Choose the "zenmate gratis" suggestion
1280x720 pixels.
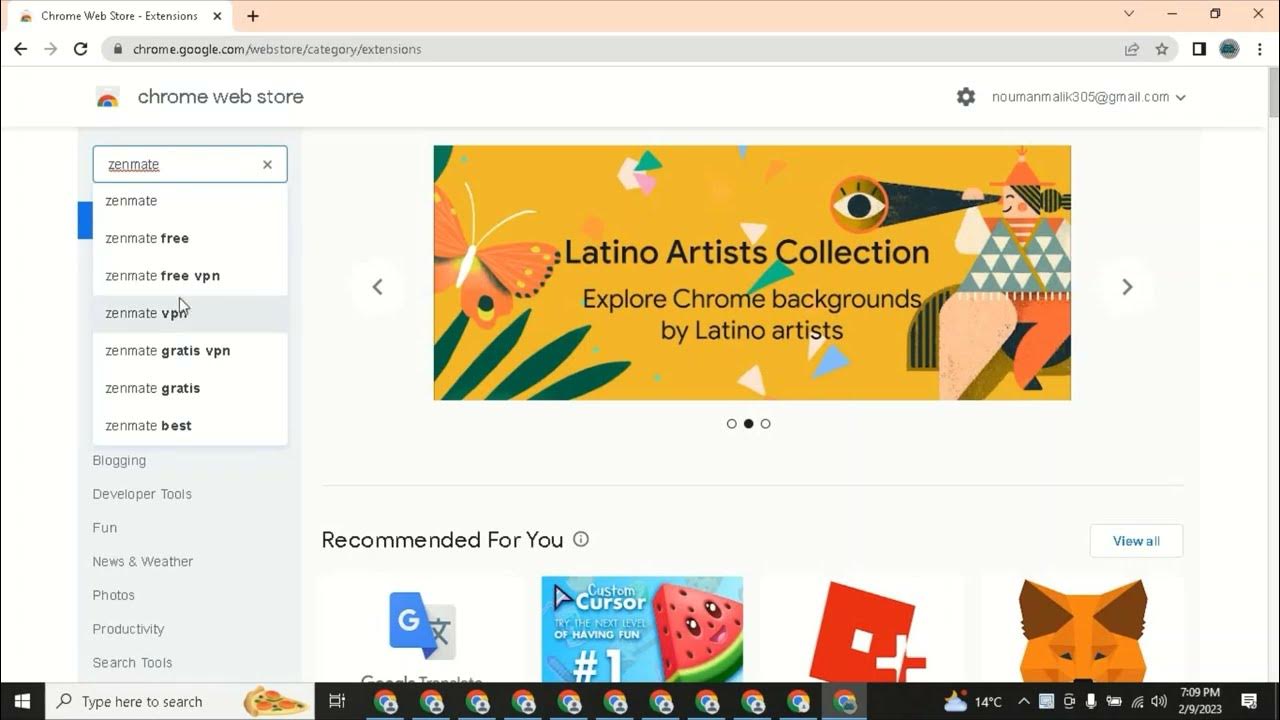click(190, 388)
